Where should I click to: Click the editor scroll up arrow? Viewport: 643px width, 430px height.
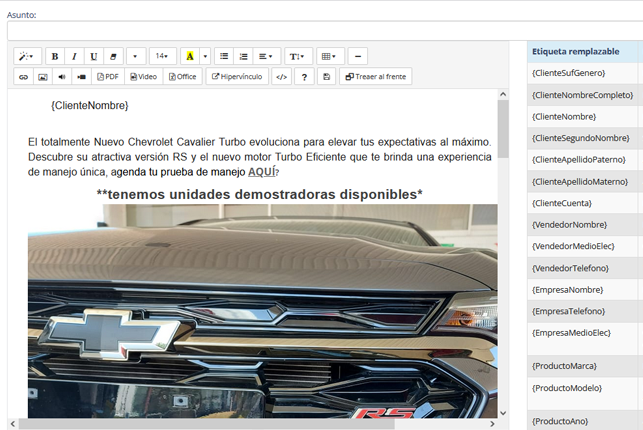(503, 94)
